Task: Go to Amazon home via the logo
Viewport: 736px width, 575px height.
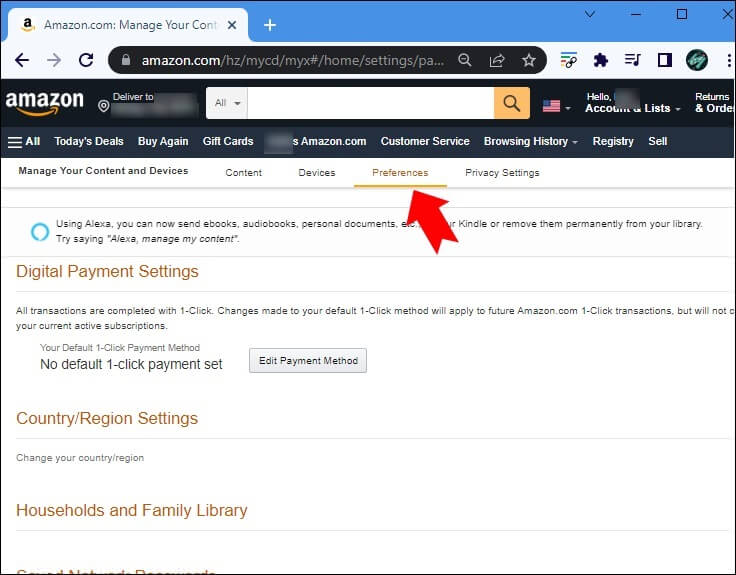Action: point(45,102)
